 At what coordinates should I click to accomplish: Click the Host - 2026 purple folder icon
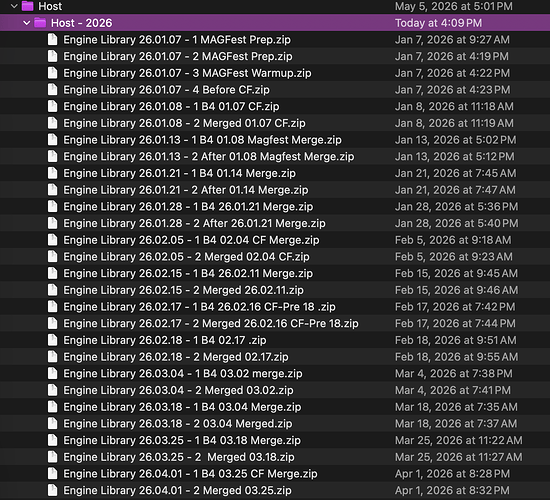[x=40, y=23]
